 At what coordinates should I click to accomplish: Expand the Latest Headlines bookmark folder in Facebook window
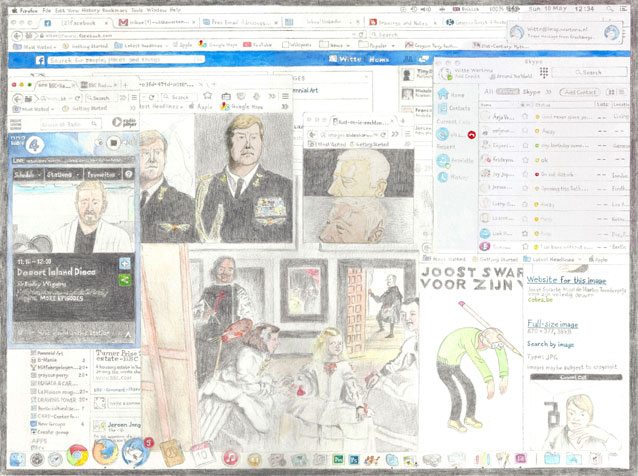click(141, 46)
